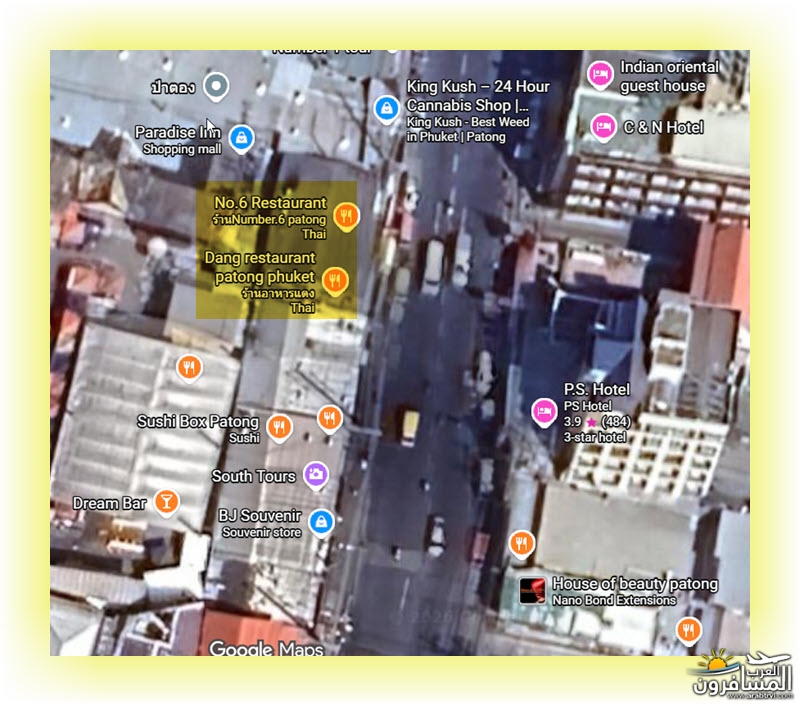Viewport: 800px width, 706px height.
Task: Select the South Tours purple camera pin
Action: 315,474
